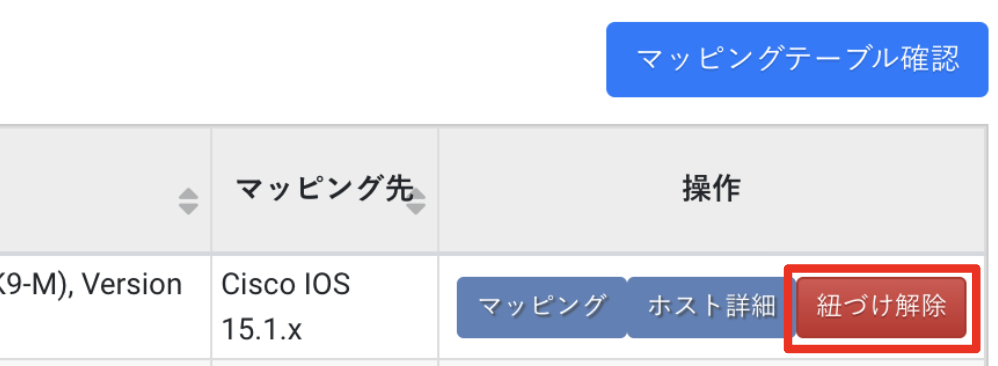Click next-row cell beneath the action buttons
The image size is (998, 366).
(713, 363)
